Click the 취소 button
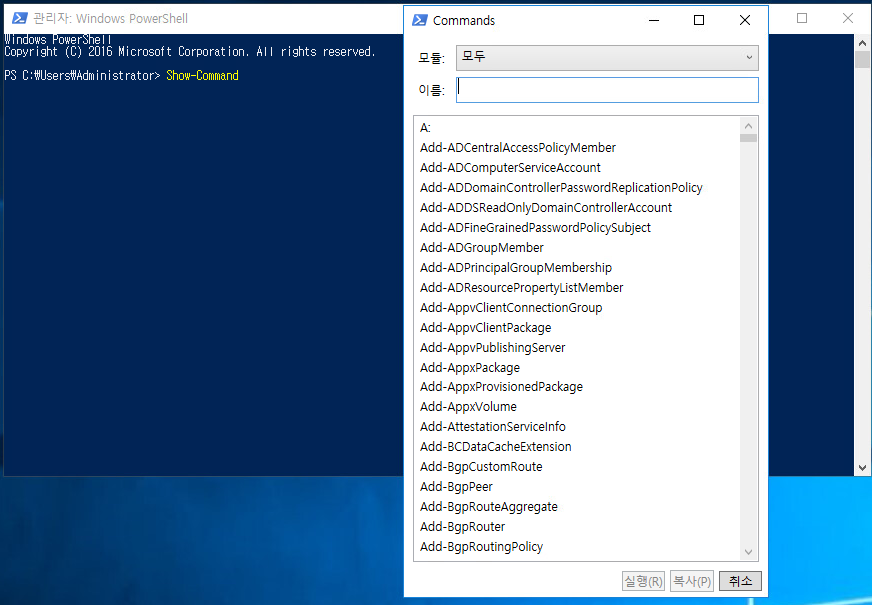 click(x=740, y=581)
